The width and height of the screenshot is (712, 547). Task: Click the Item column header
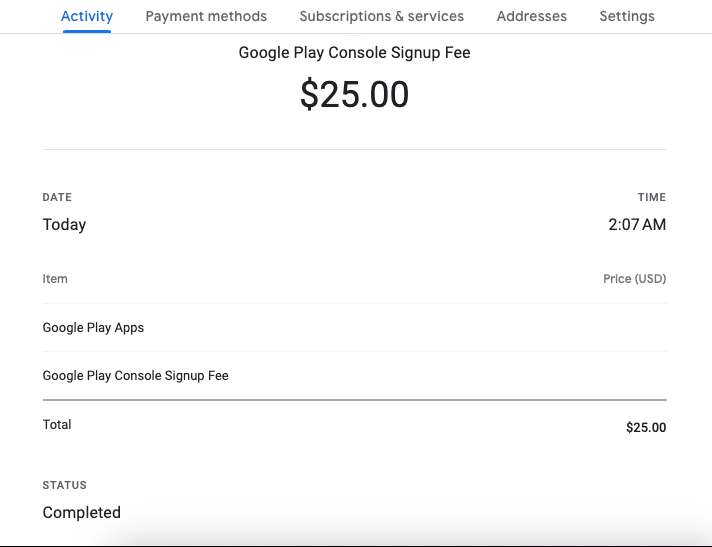(55, 279)
